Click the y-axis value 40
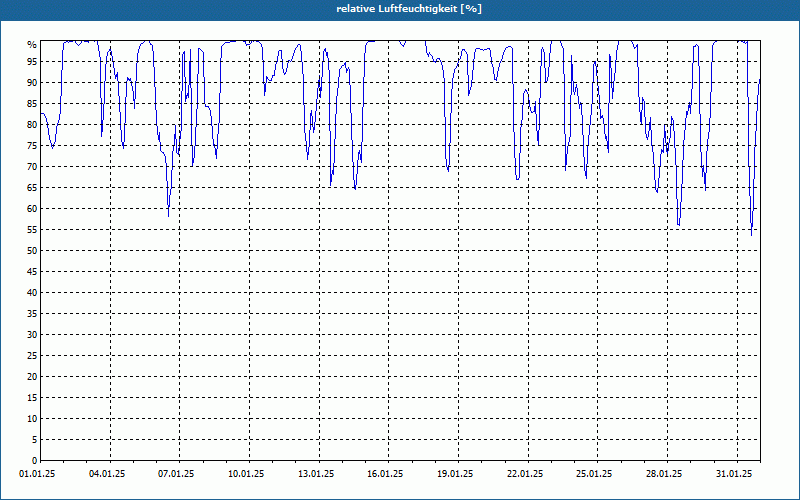The width and height of the screenshot is (800, 500). coord(32,293)
